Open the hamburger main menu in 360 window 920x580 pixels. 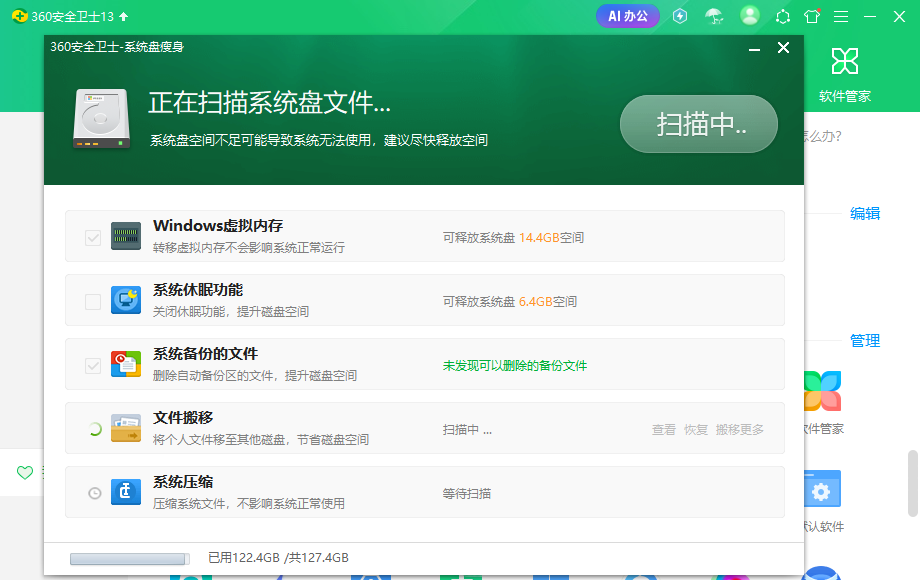tap(841, 16)
